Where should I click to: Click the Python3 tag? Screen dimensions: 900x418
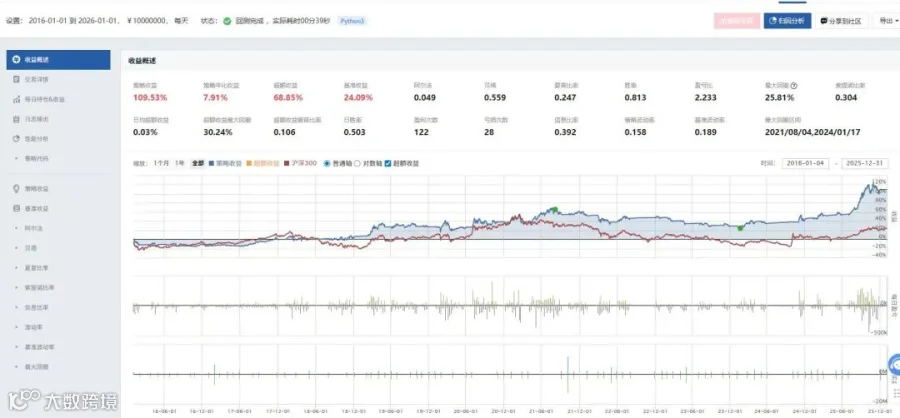pos(352,21)
